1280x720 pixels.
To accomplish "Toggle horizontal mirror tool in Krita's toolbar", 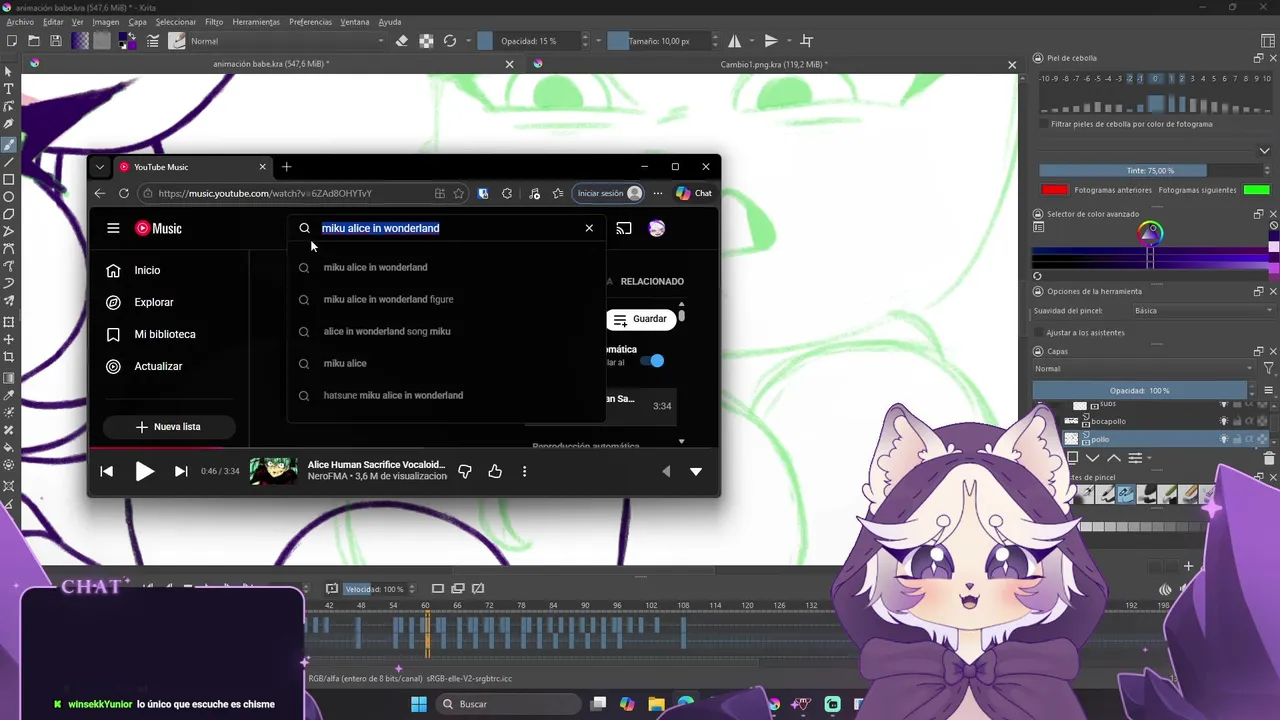I will 735,41.
